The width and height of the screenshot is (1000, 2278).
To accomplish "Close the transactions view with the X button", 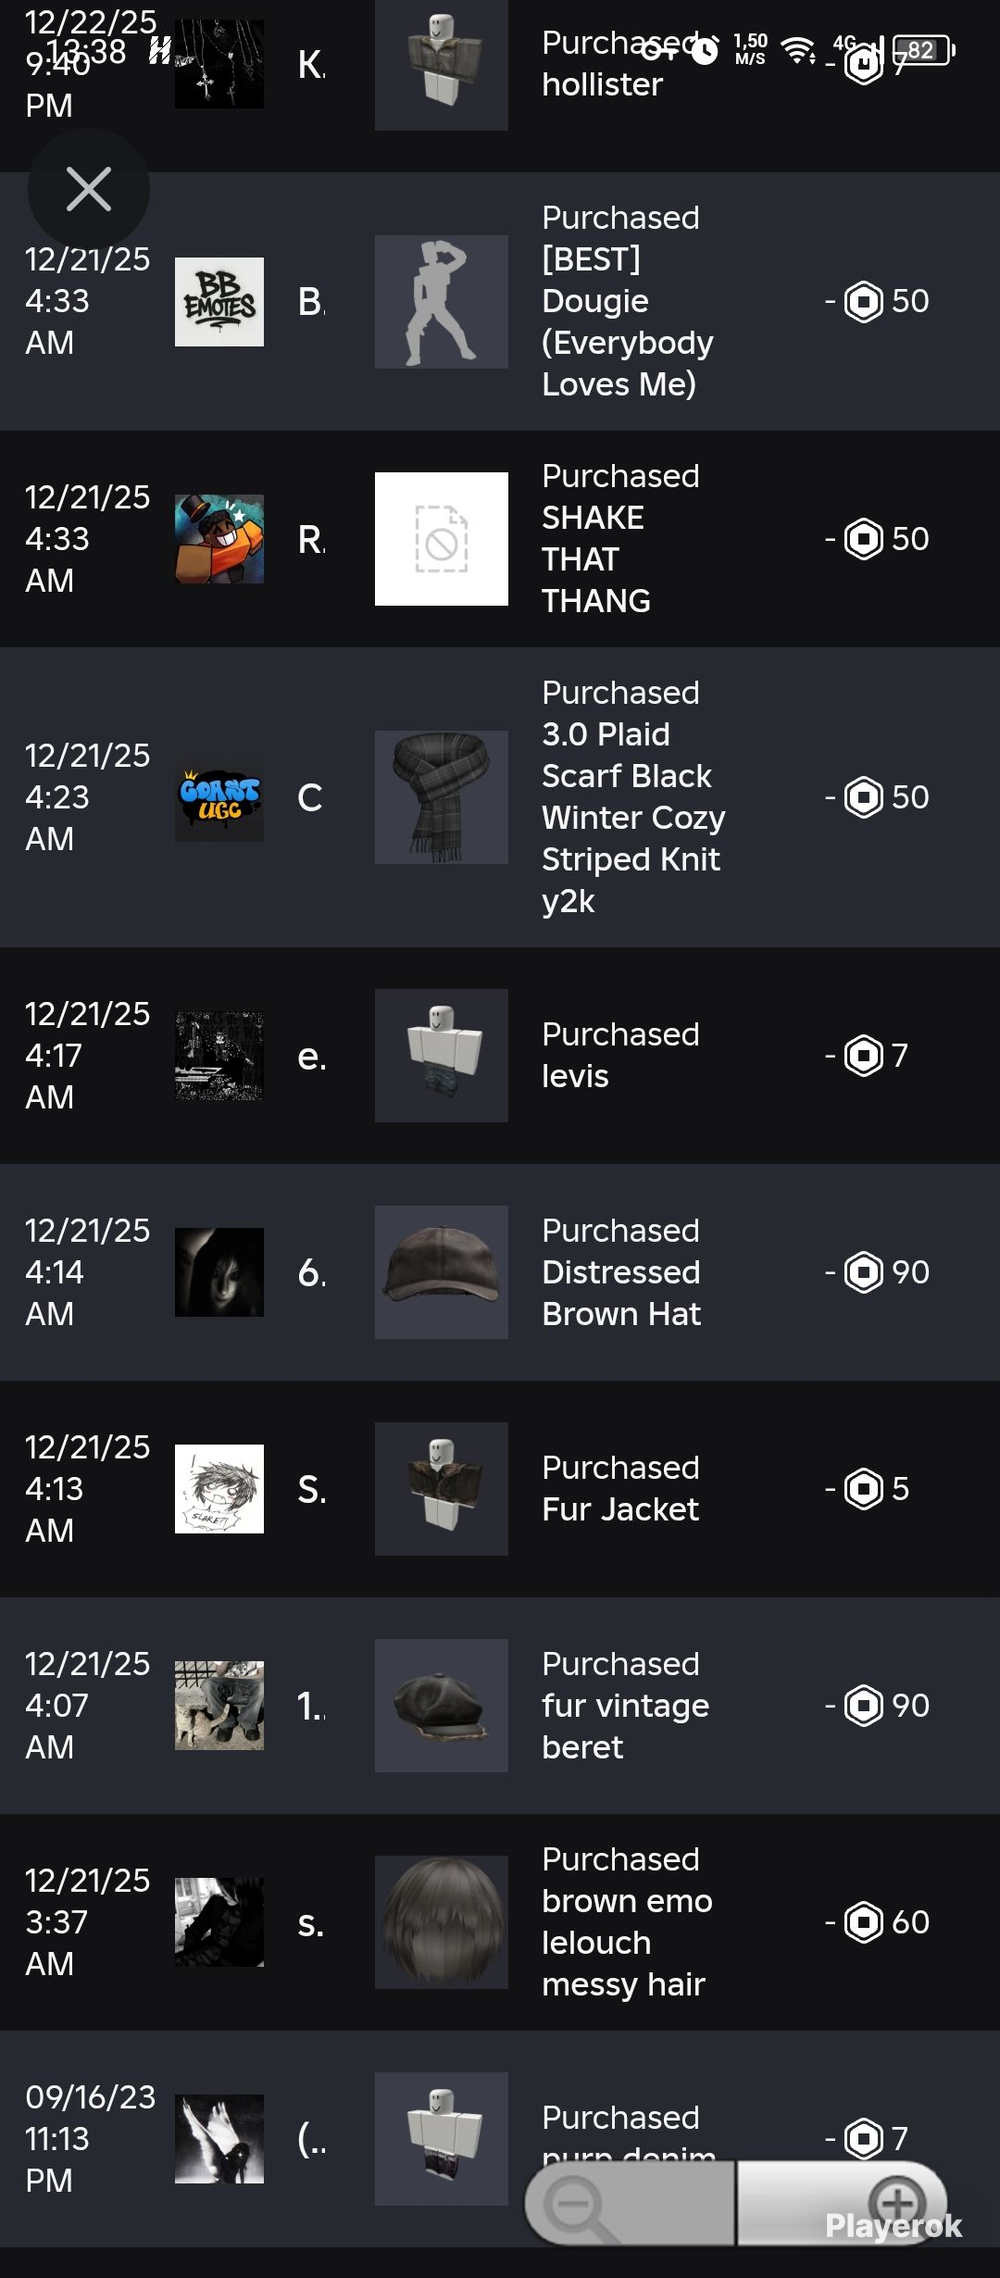I will click(88, 189).
